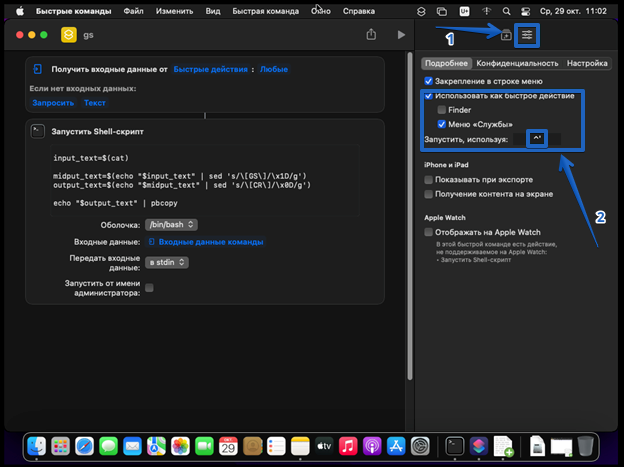This screenshot has height=467, width=624.
Task: Click the Share icon in the toolbar
Action: pos(372,34)
